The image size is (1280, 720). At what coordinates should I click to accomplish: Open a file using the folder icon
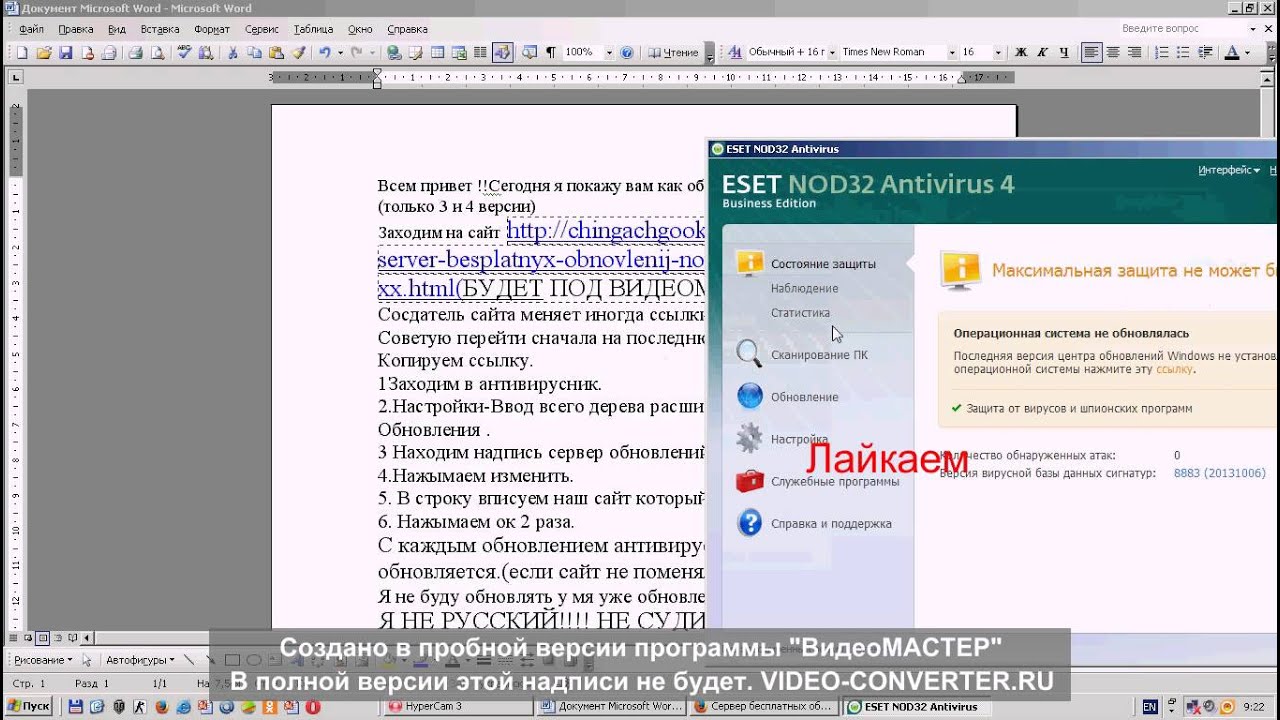(44, 52)
